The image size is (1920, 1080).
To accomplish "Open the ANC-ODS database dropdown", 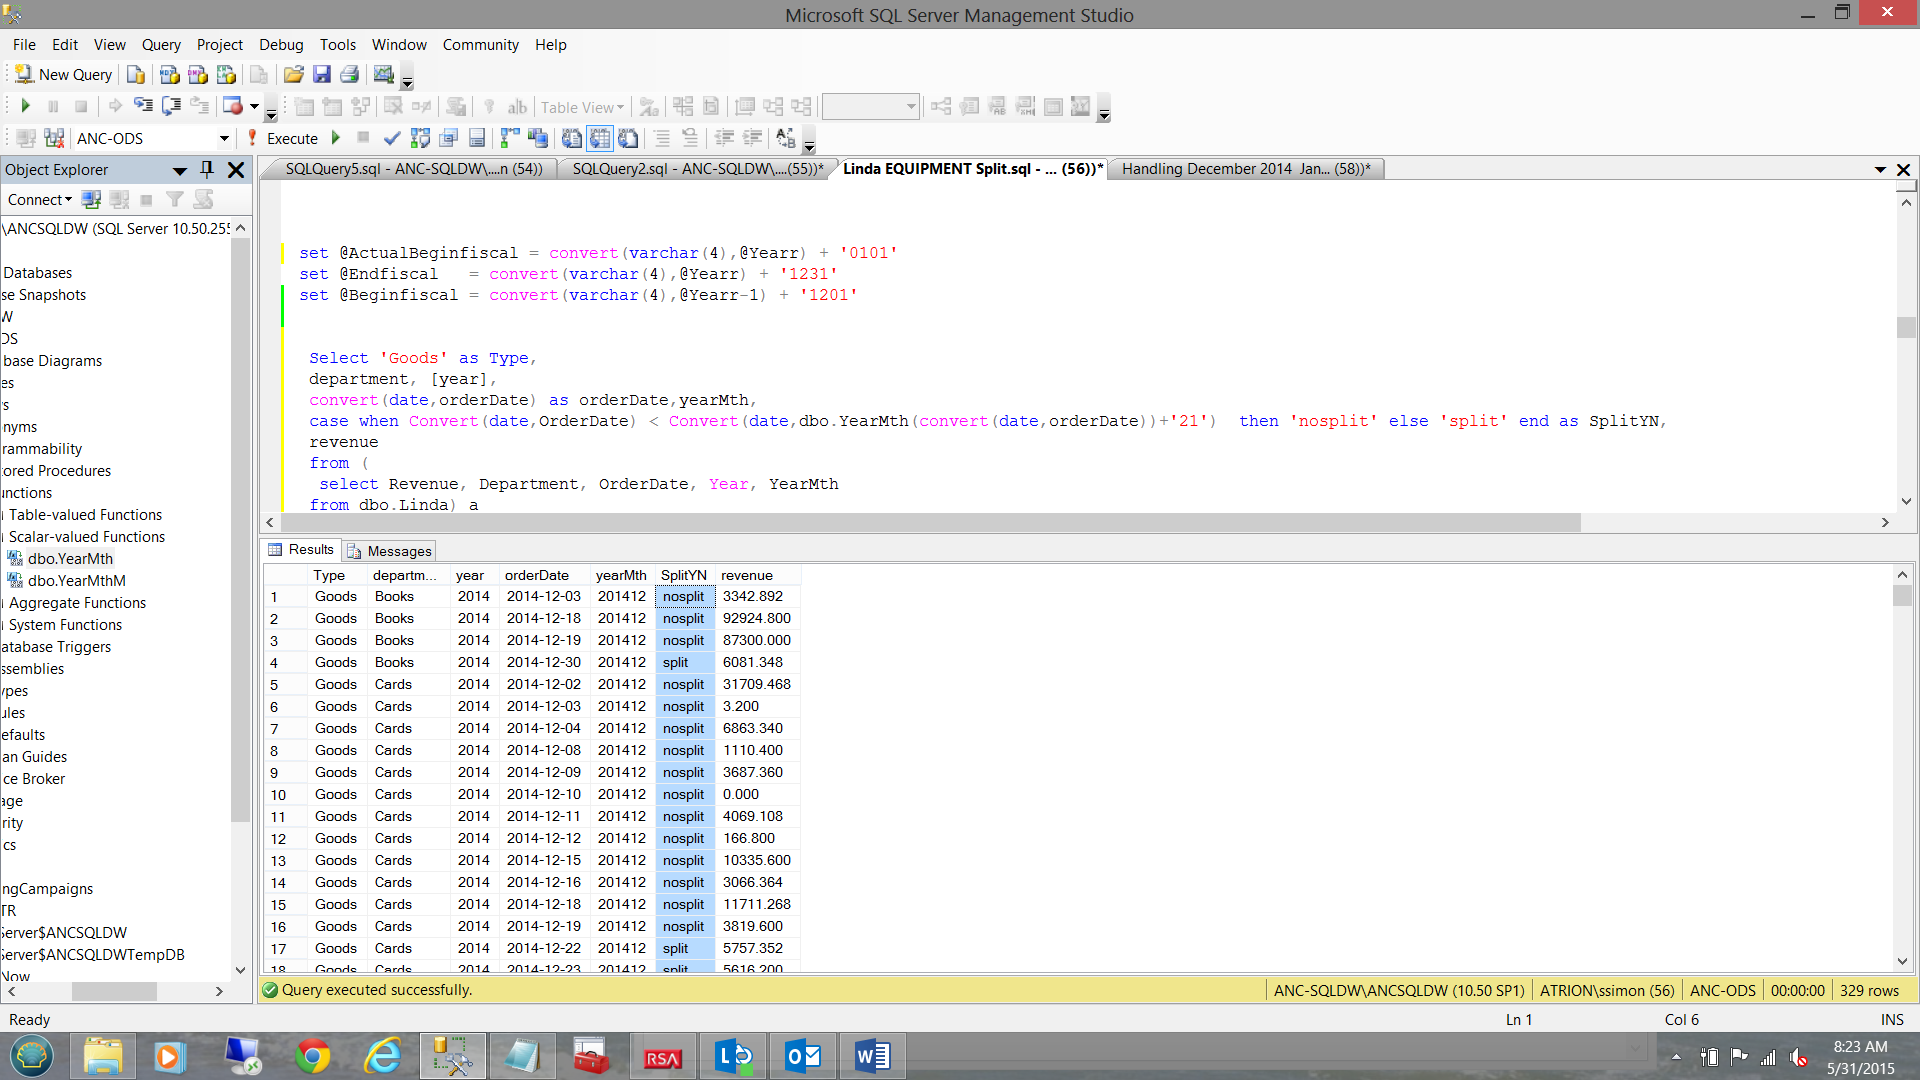I will (224, 138).
